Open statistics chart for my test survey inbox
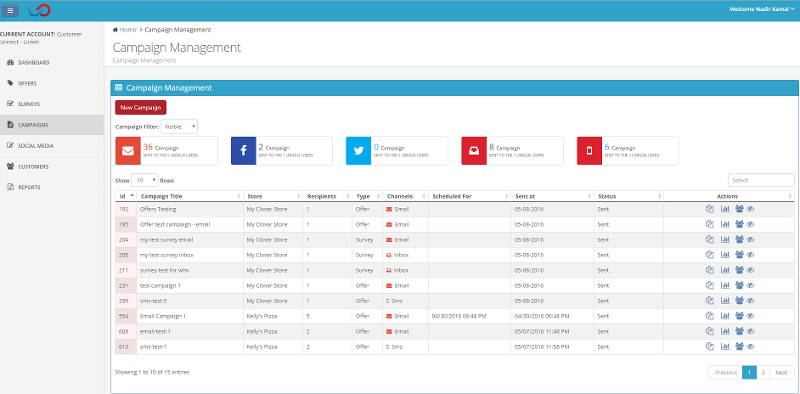 pos(724,255)
